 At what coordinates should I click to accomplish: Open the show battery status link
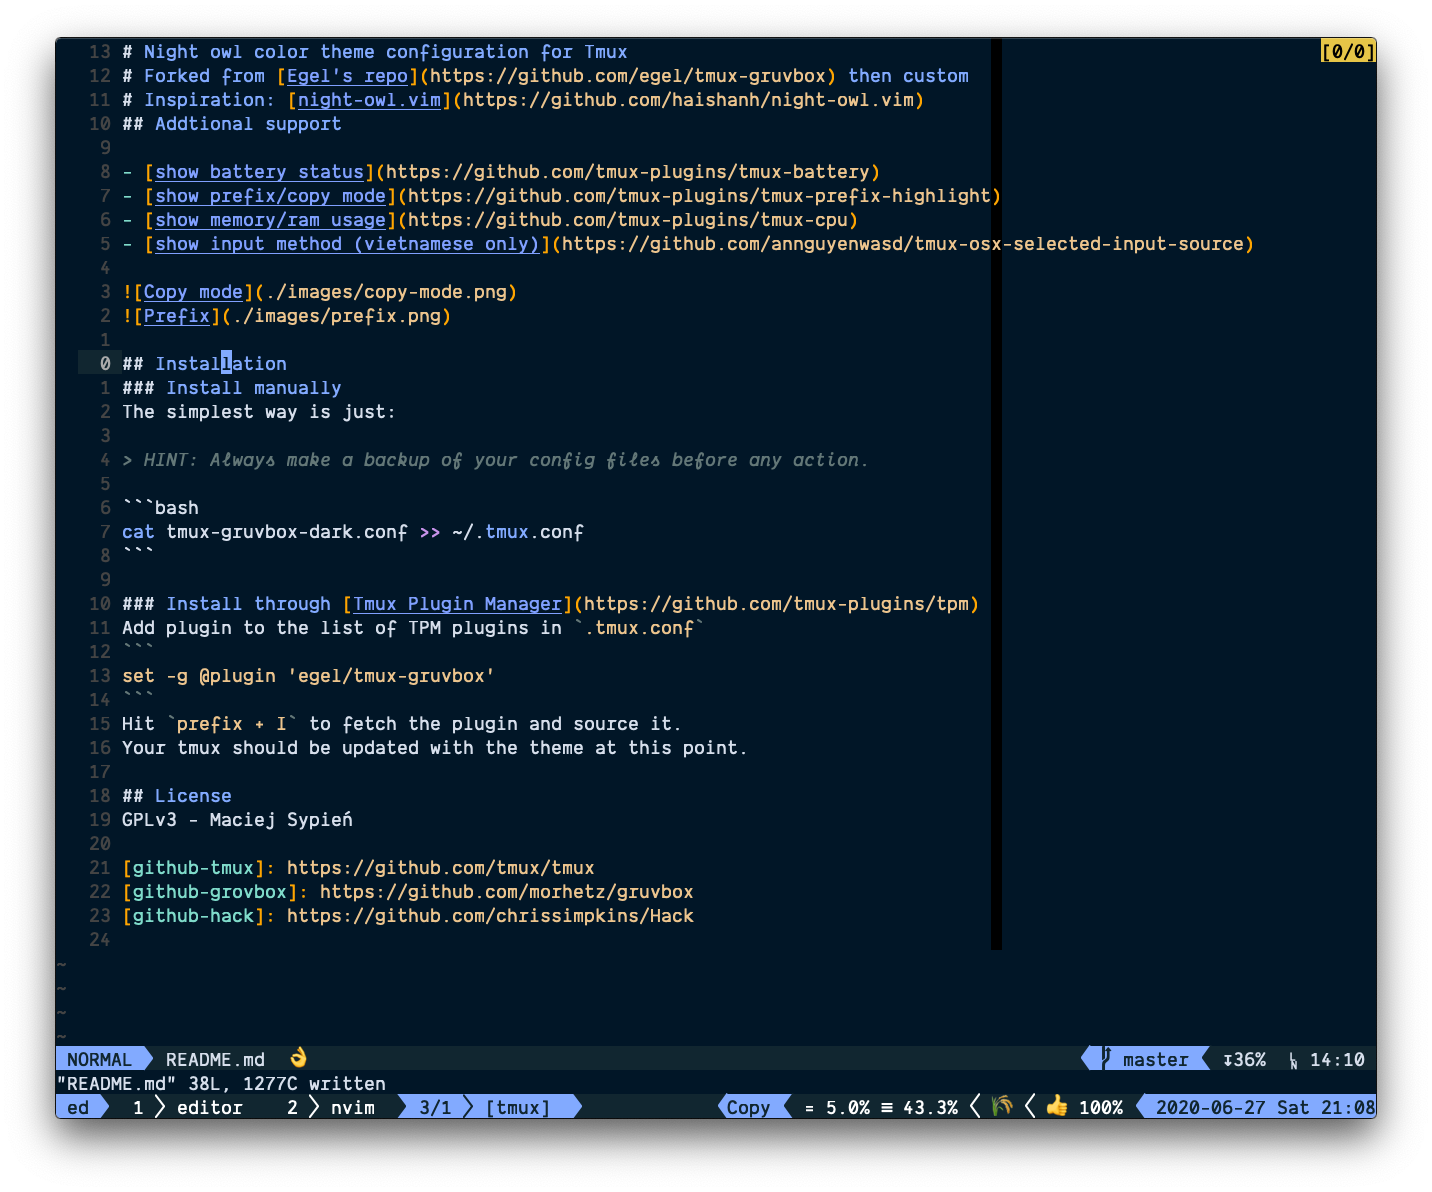click(259, 172)
